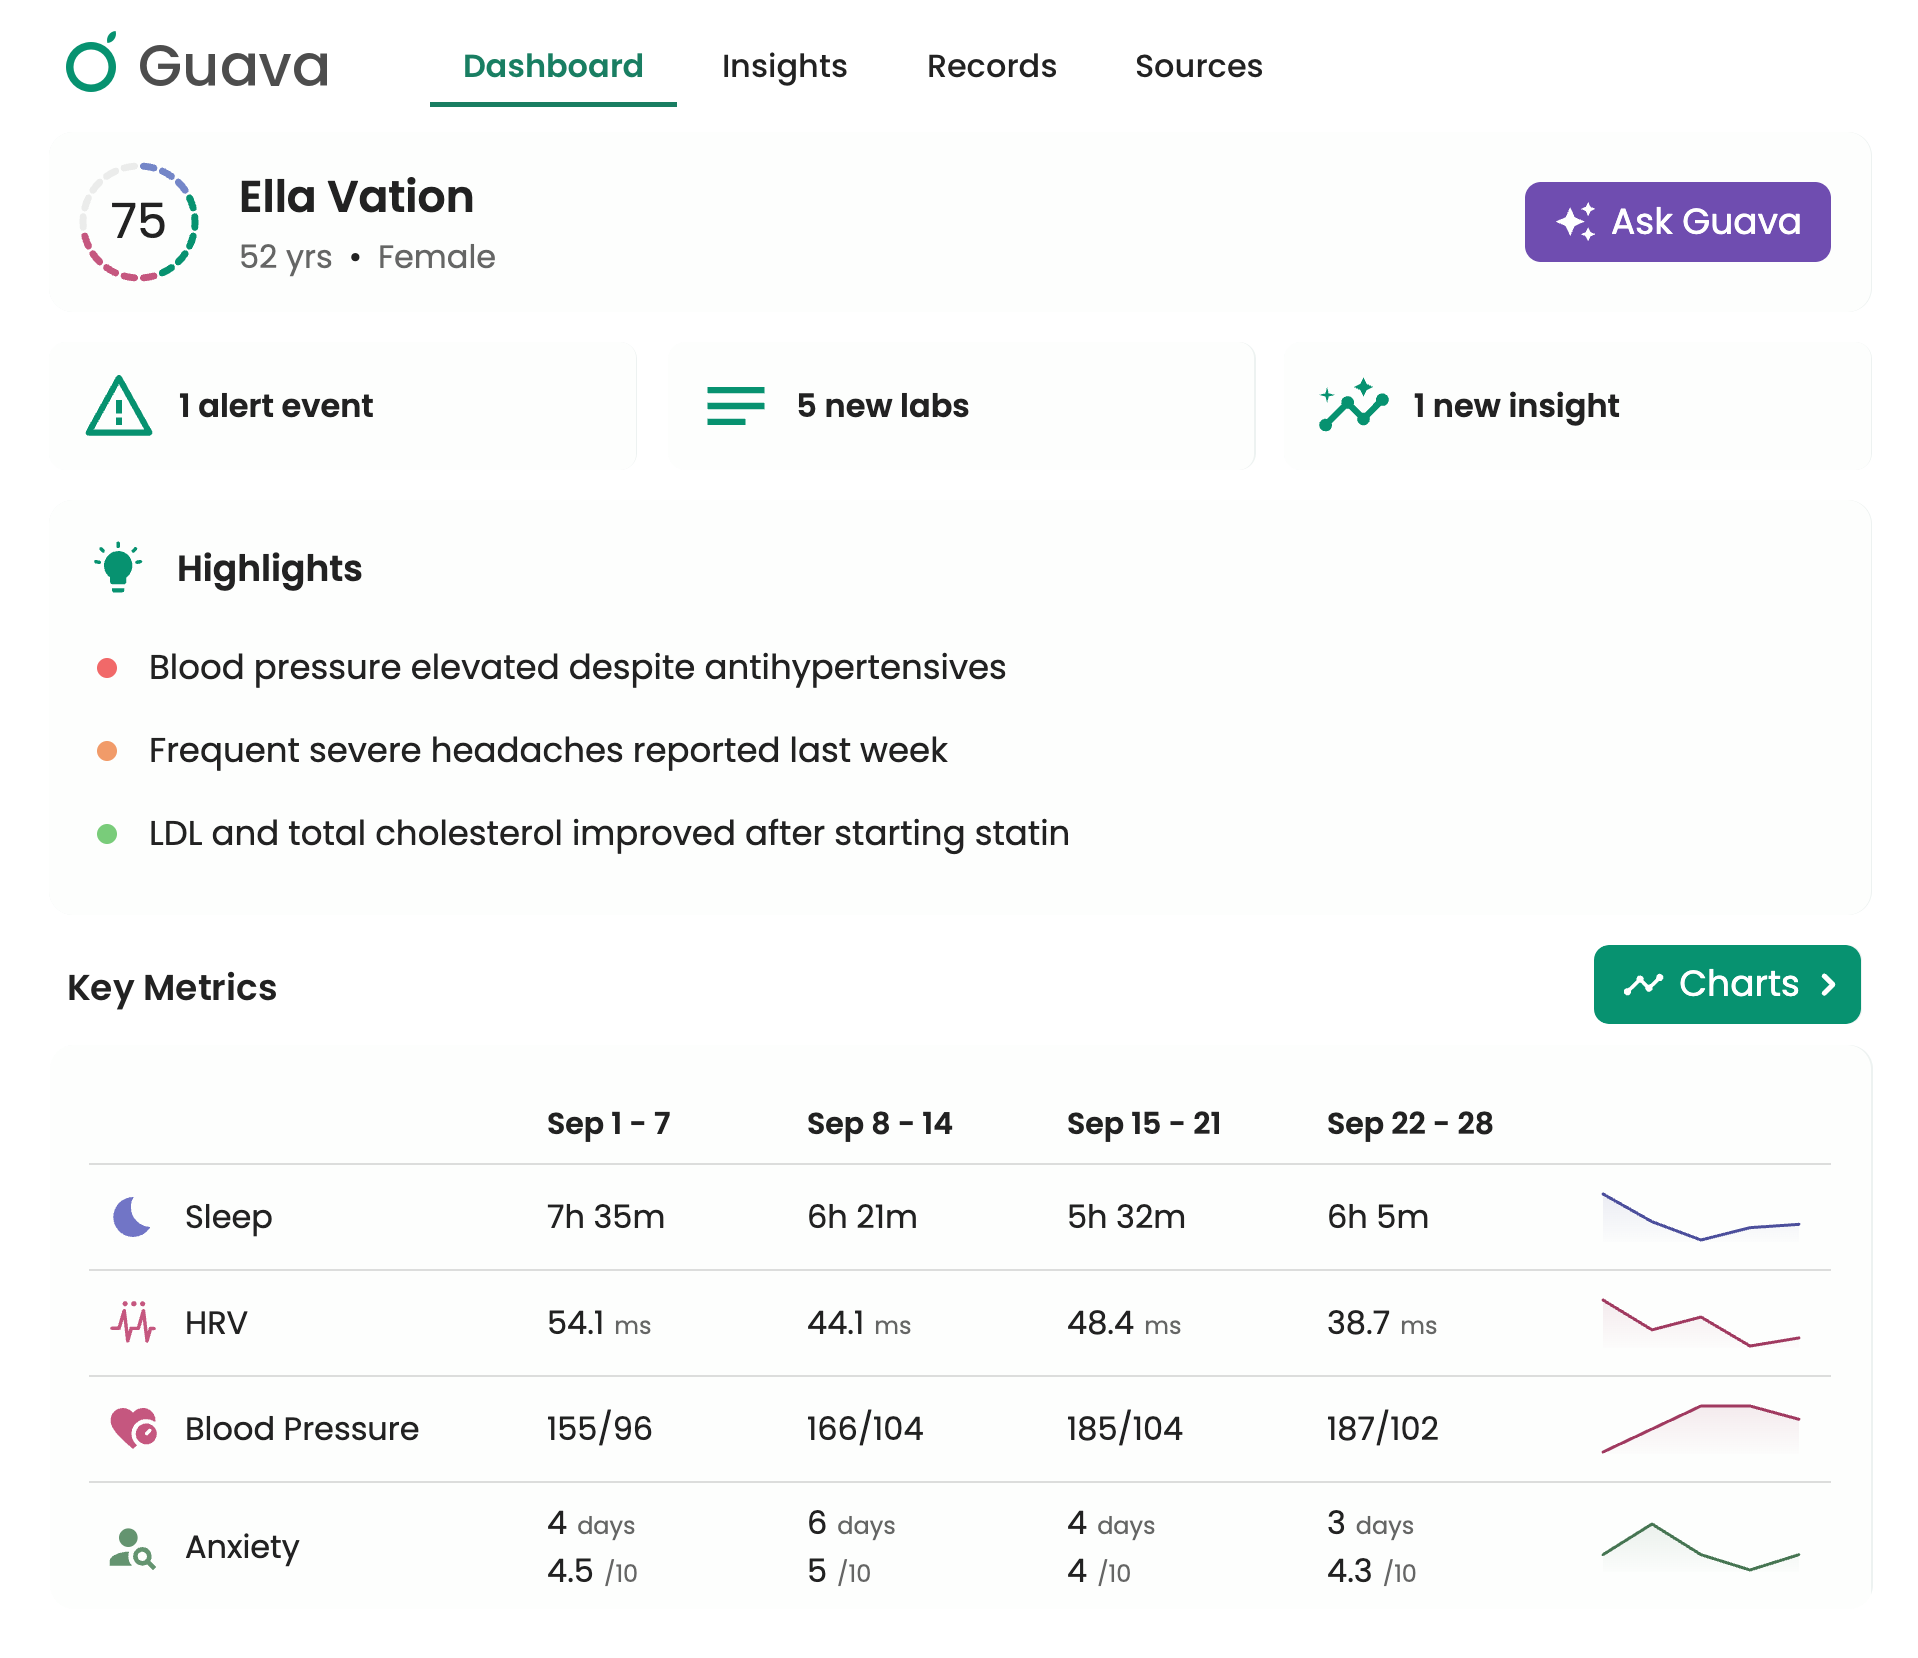1918x1658 pixels.
Task: Open the 1 alert event card
Action: [342, 406]
